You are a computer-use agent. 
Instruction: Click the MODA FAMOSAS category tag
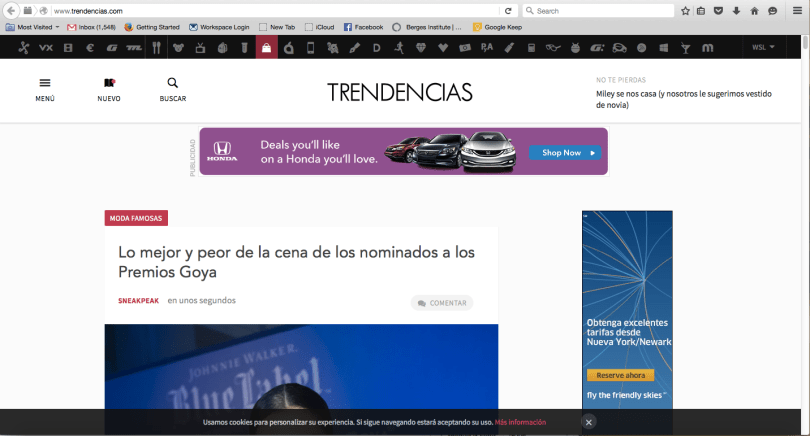(136, 218)
